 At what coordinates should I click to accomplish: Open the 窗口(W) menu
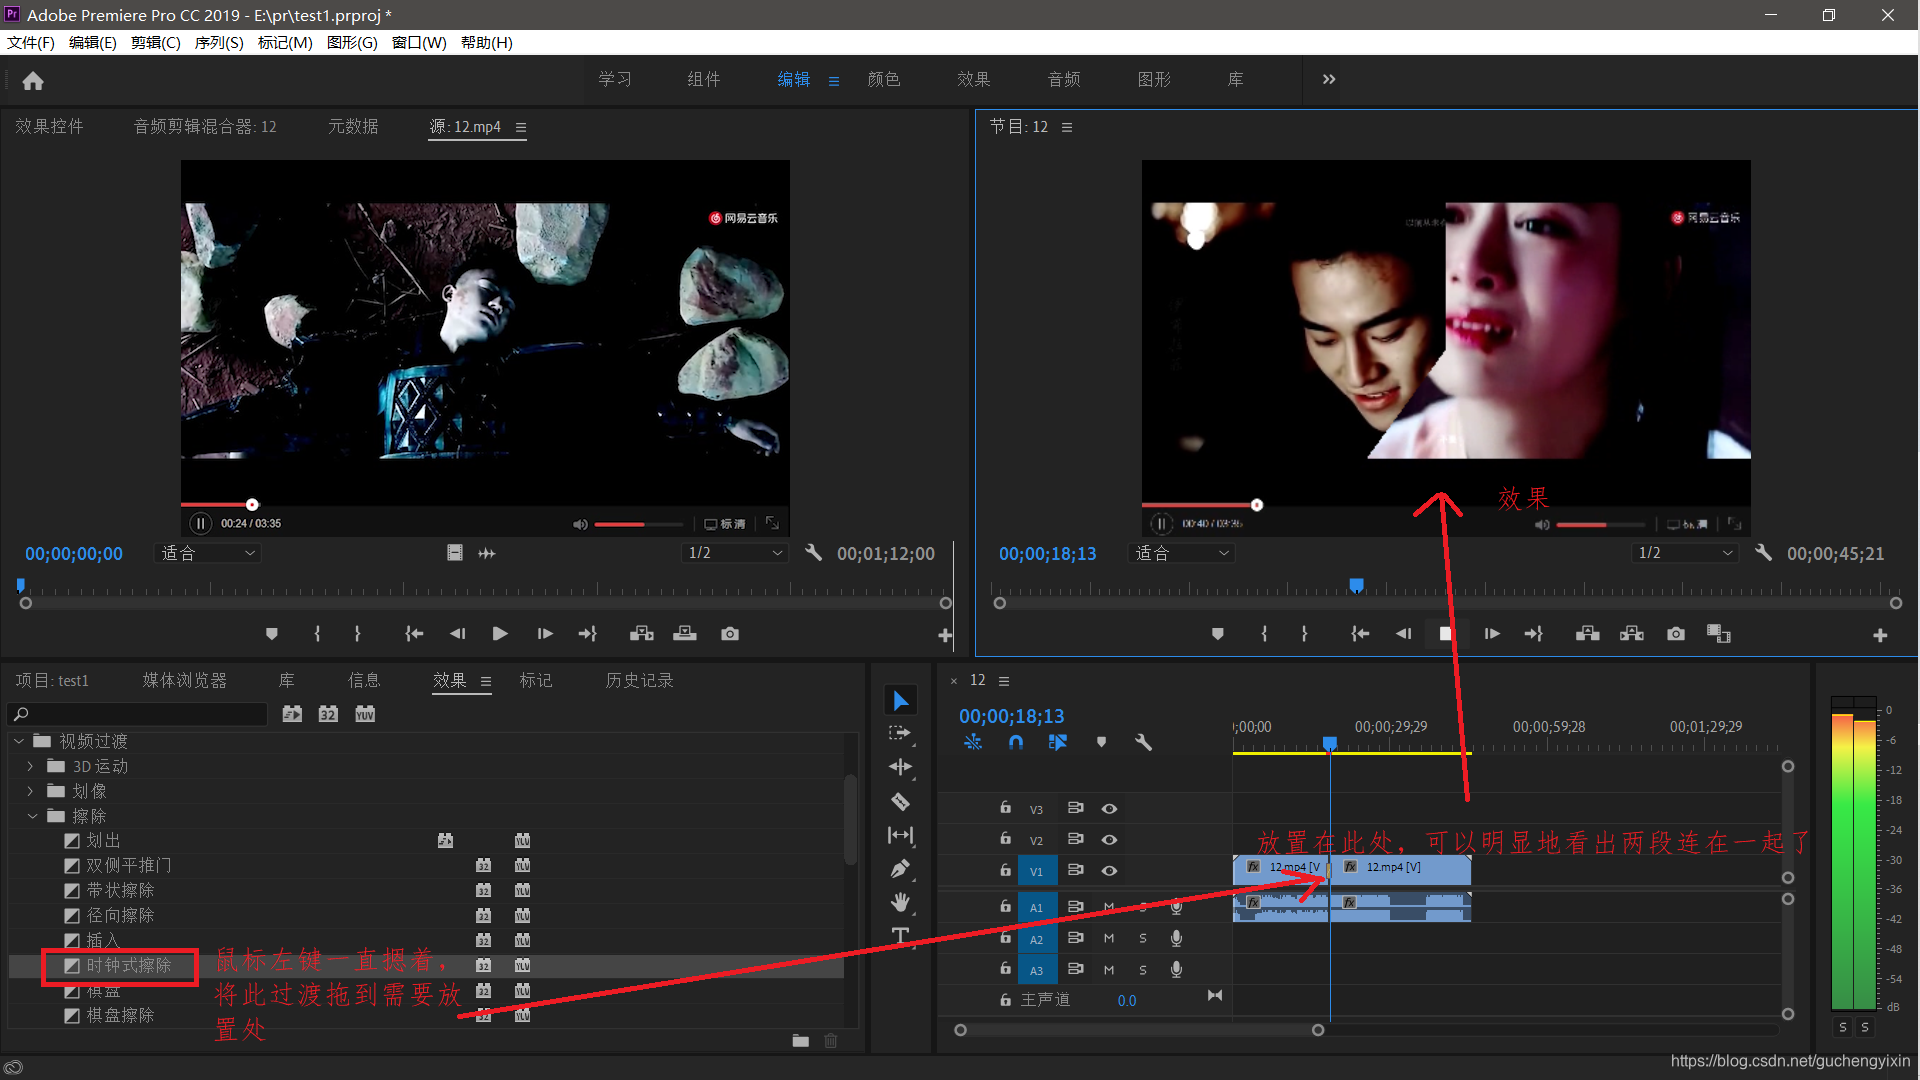[419, 43]
